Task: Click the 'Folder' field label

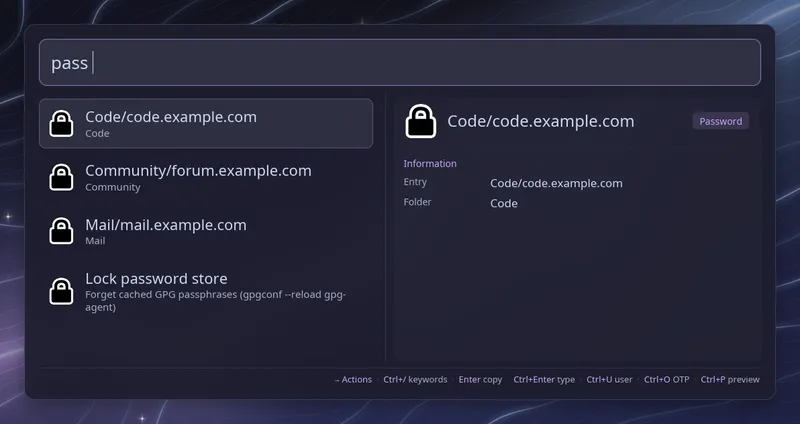Action: [417, 202]
